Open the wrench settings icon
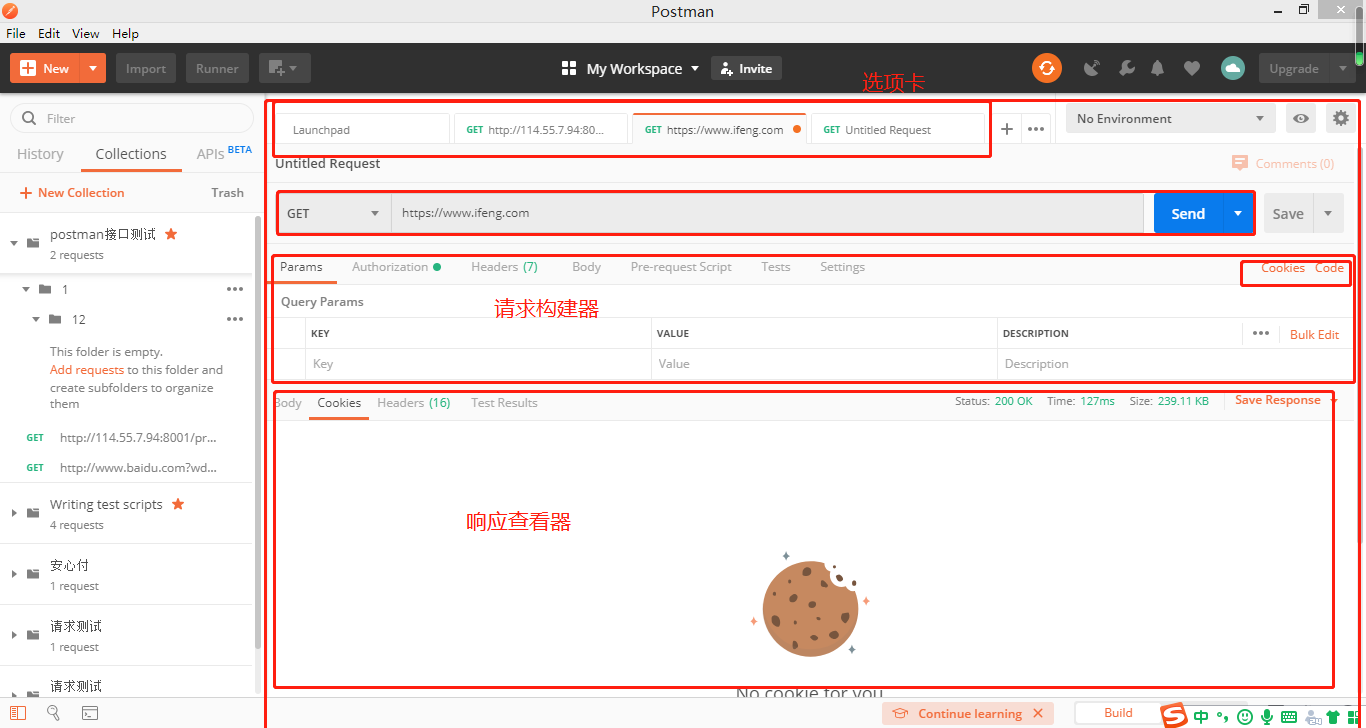 (1126, 68)
